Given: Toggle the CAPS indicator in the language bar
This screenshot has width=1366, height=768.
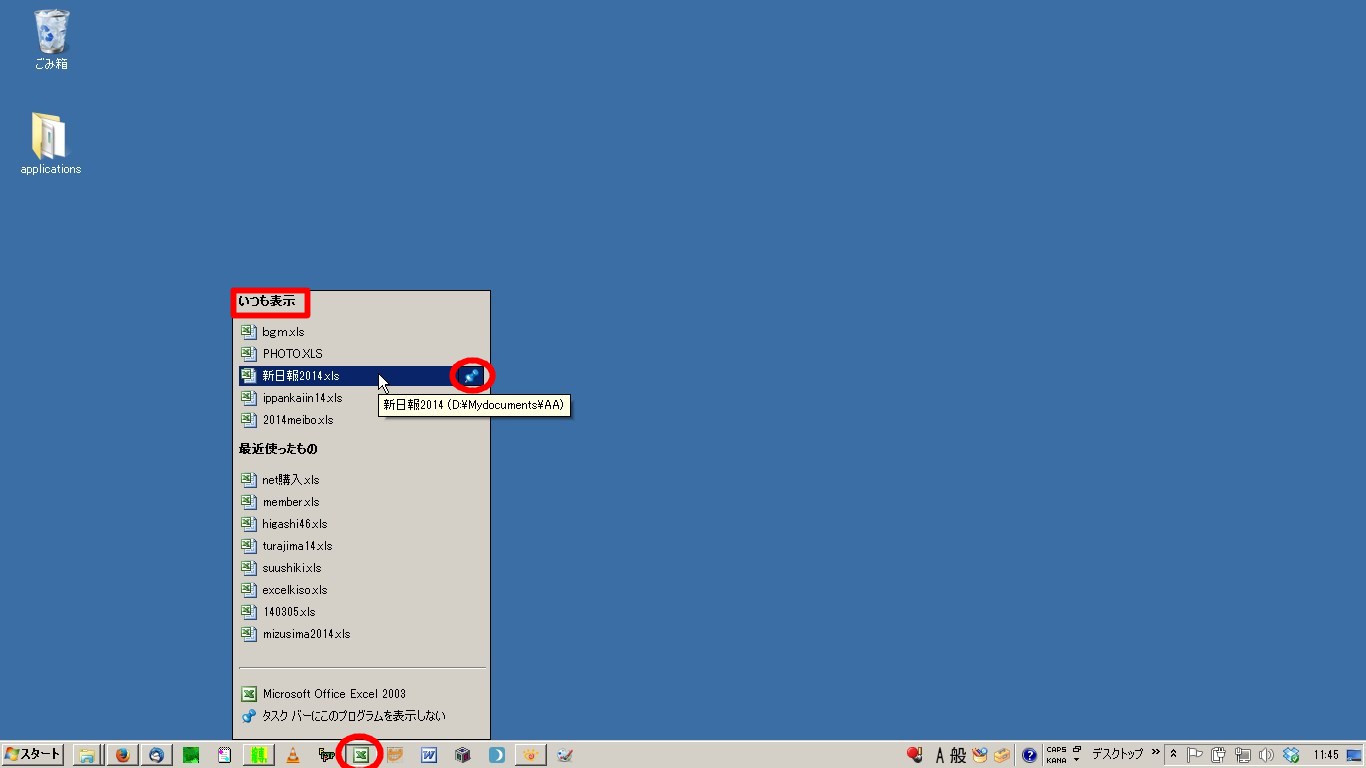Looking at the screenshot, I should 1056,749.
